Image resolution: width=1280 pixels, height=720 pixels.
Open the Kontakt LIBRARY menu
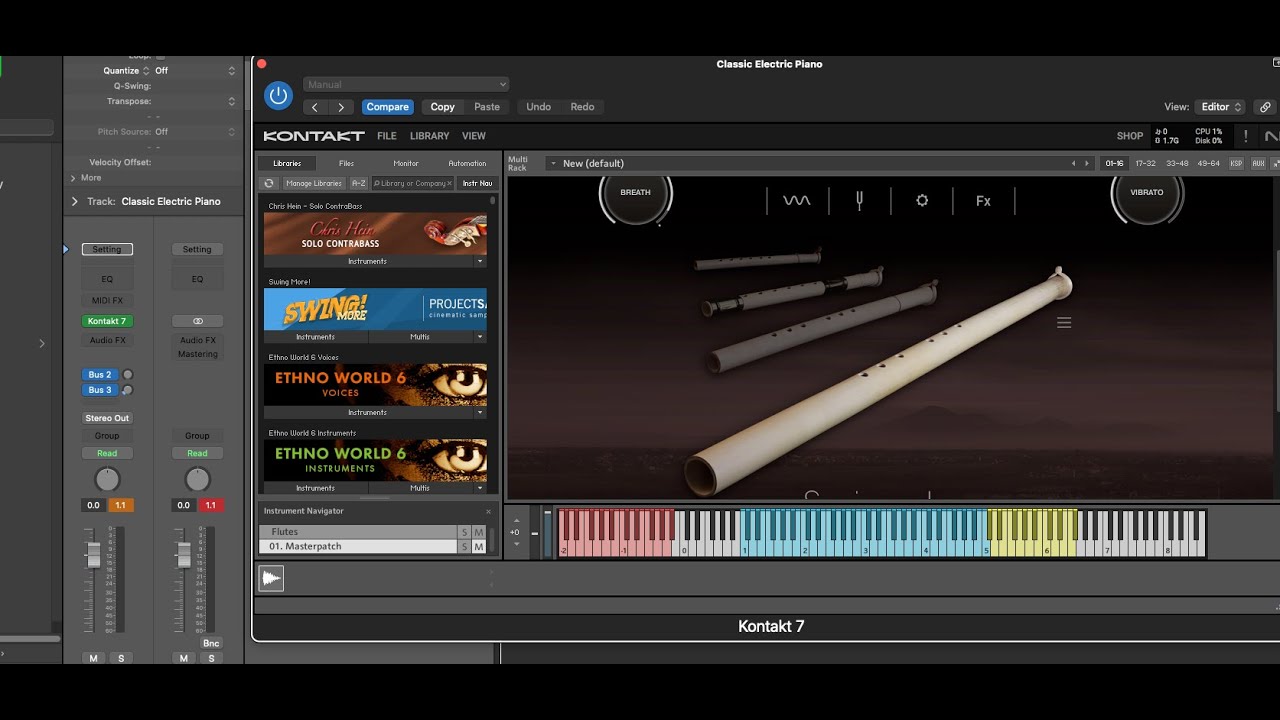429,136
